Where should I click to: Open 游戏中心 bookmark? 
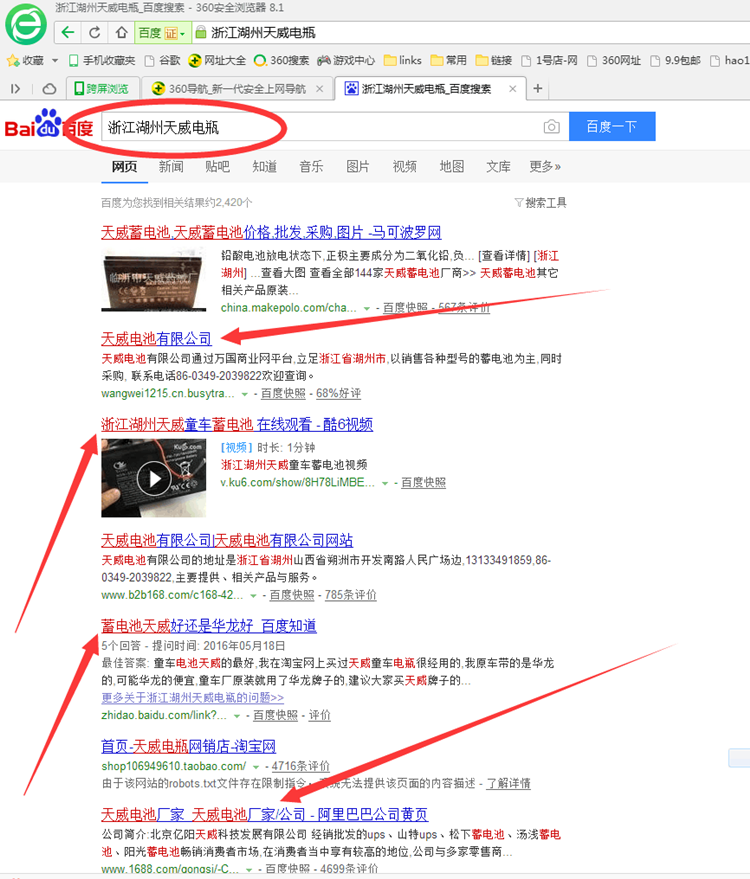(x=346, y=61)
